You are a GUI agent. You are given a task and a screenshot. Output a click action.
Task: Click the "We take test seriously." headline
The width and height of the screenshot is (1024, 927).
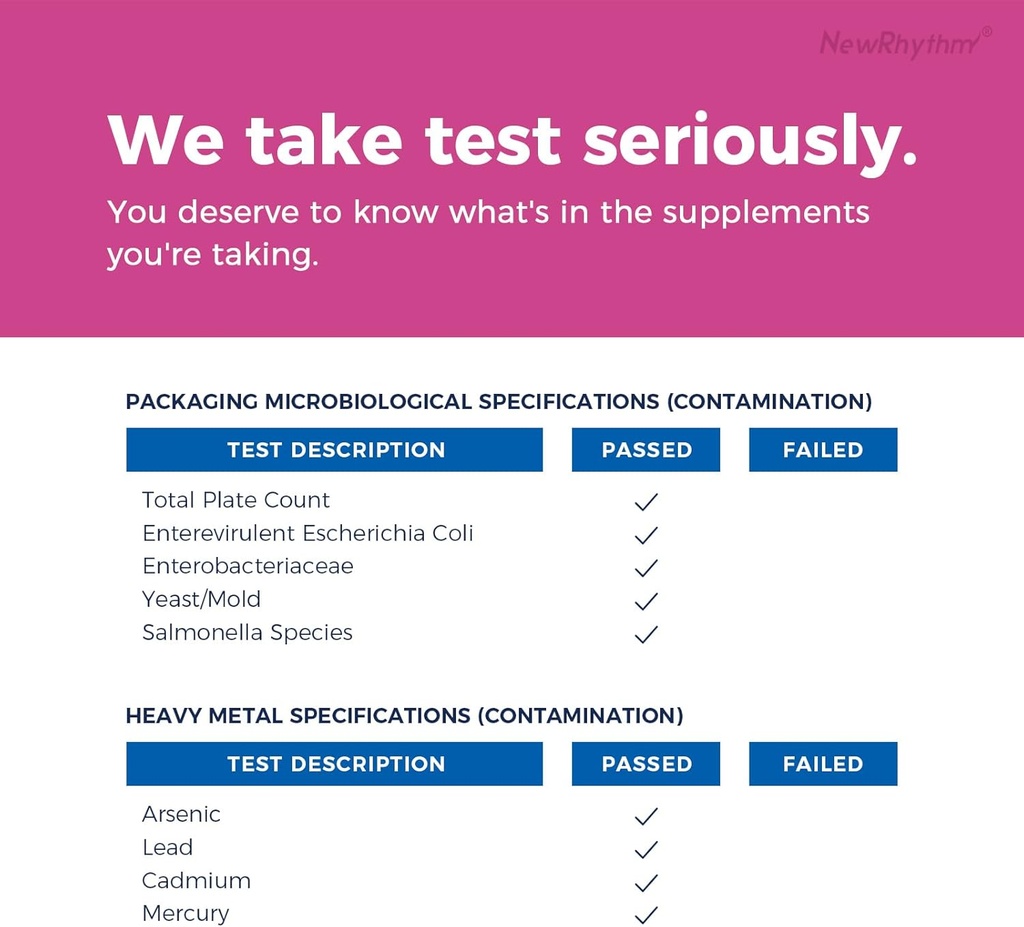coord(512,140)
